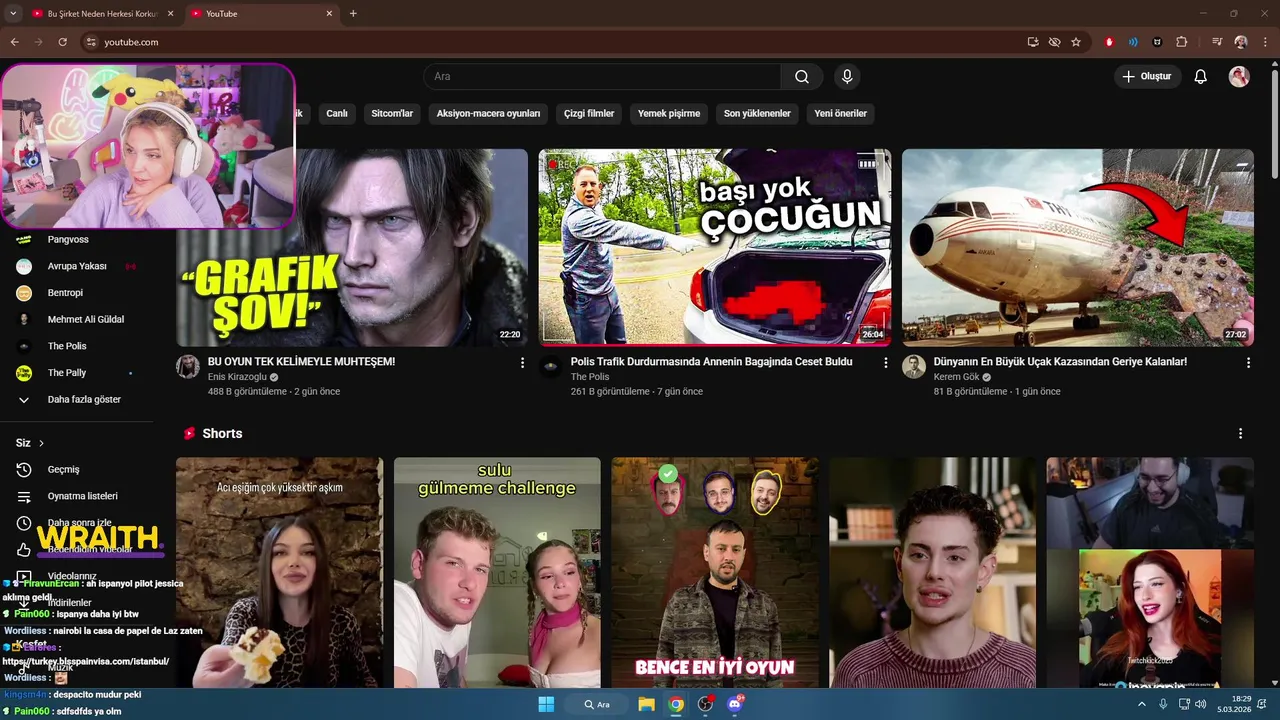
Task: Open Chrome extensions puzzle menu
Action: point(1181,42)
